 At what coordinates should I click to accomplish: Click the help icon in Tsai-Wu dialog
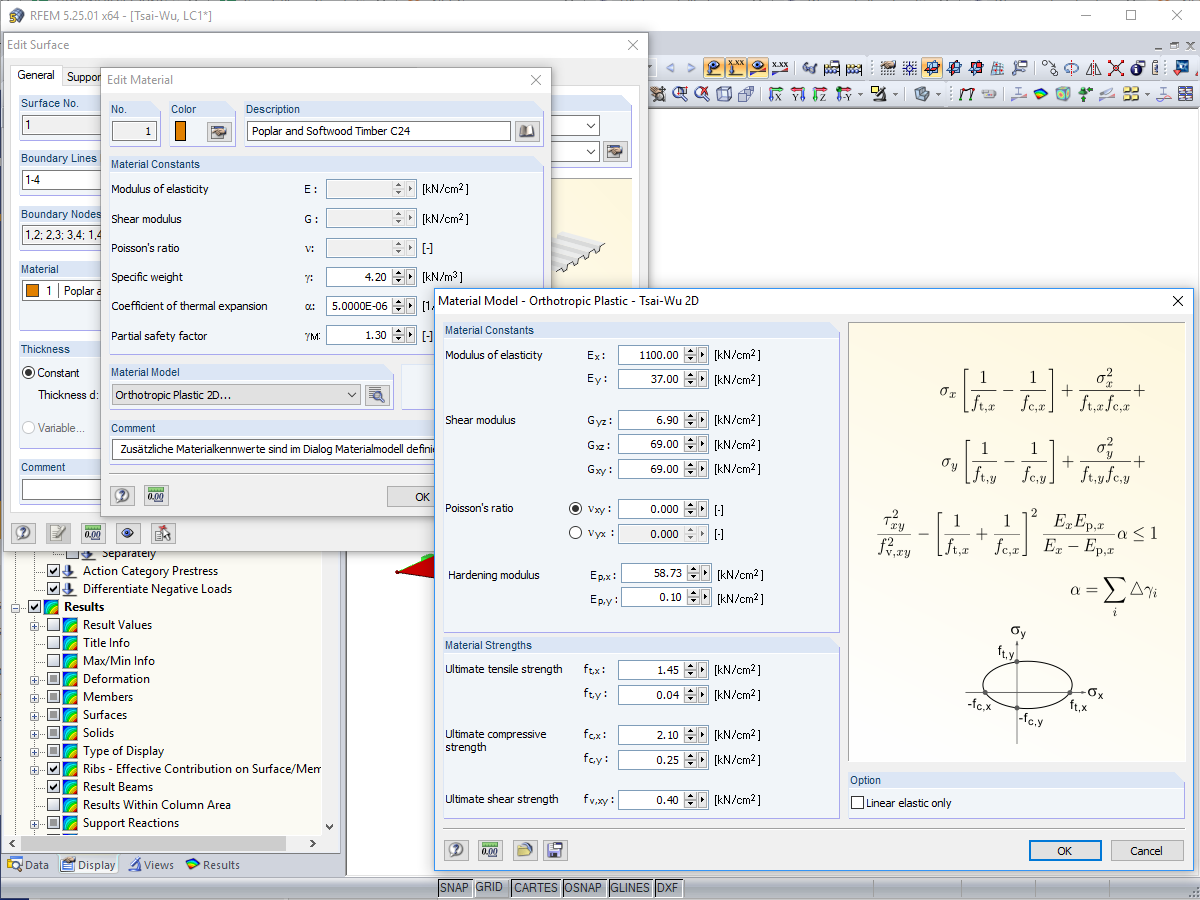tap(457, 850)
